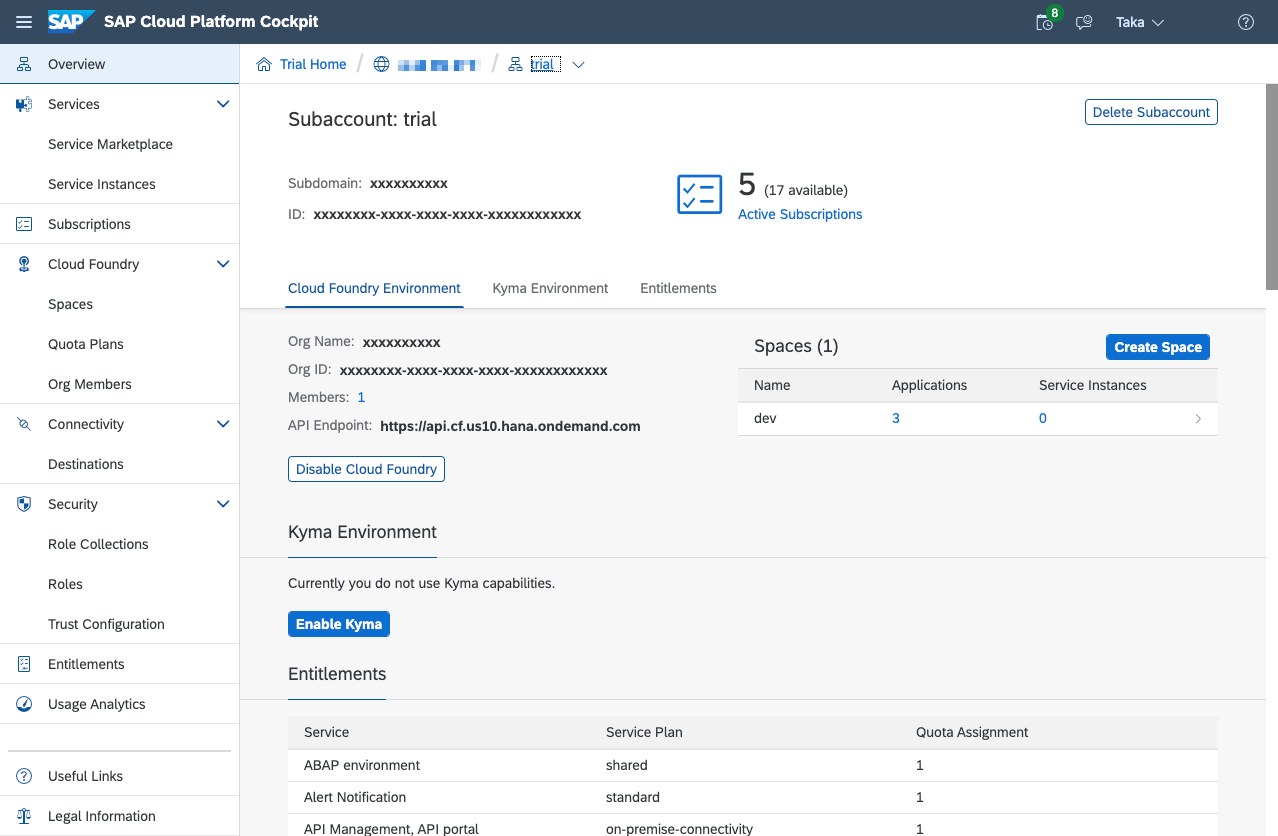Image resolution: width=1278 pixels, height=836 pixels.
Task: Click the Useful Links question icon
Action: 25,776
